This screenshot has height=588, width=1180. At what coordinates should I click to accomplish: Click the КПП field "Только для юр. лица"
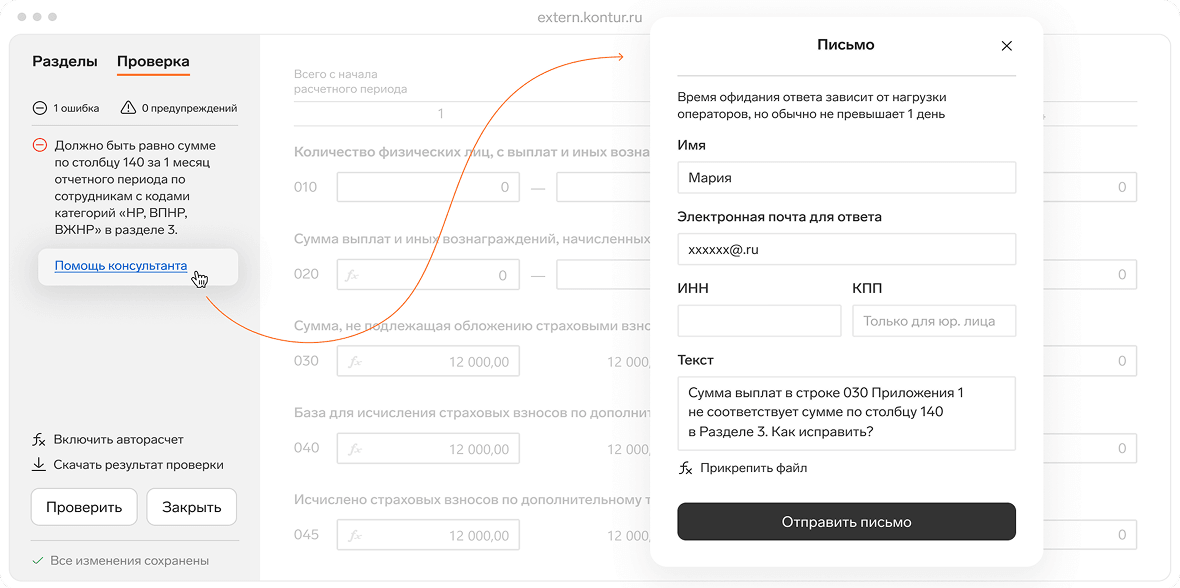pyautogui.click(x=934, y=320)
